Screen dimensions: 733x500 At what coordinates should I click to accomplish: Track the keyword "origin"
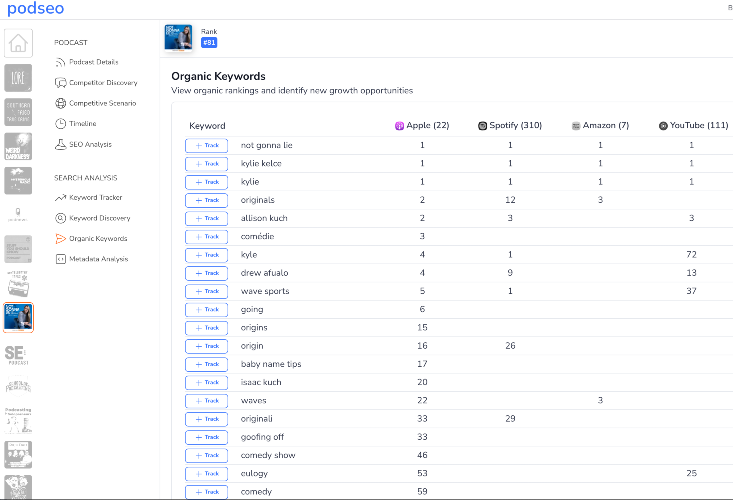(x=207, y=346)
